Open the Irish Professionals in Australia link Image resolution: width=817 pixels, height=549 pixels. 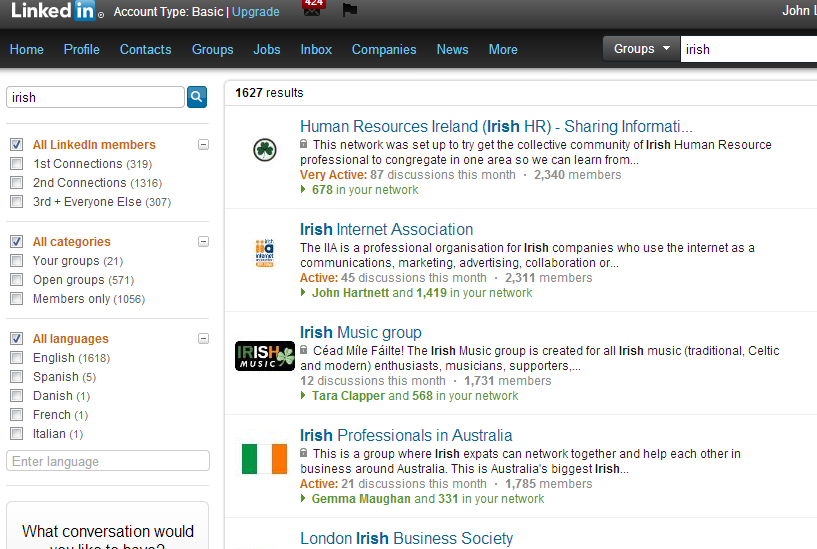coord(406,435)
